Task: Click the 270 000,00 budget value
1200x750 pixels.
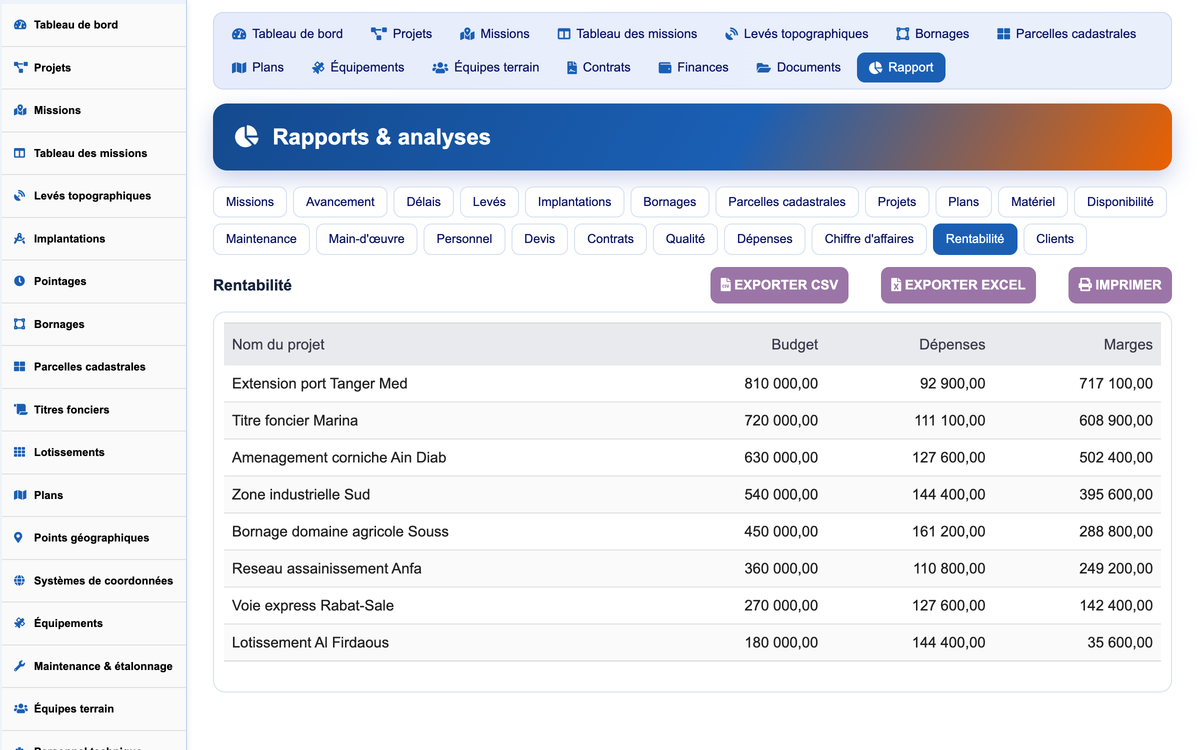Action: [x=781, y=605]
